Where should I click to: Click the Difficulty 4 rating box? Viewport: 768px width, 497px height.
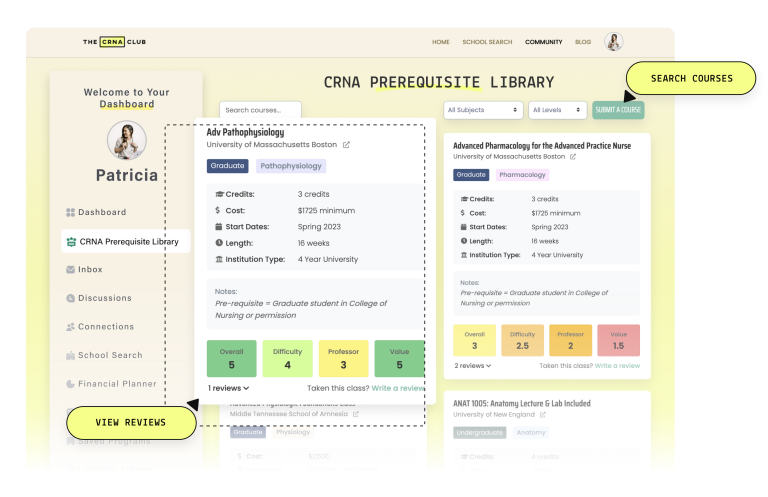pos(288,359)
